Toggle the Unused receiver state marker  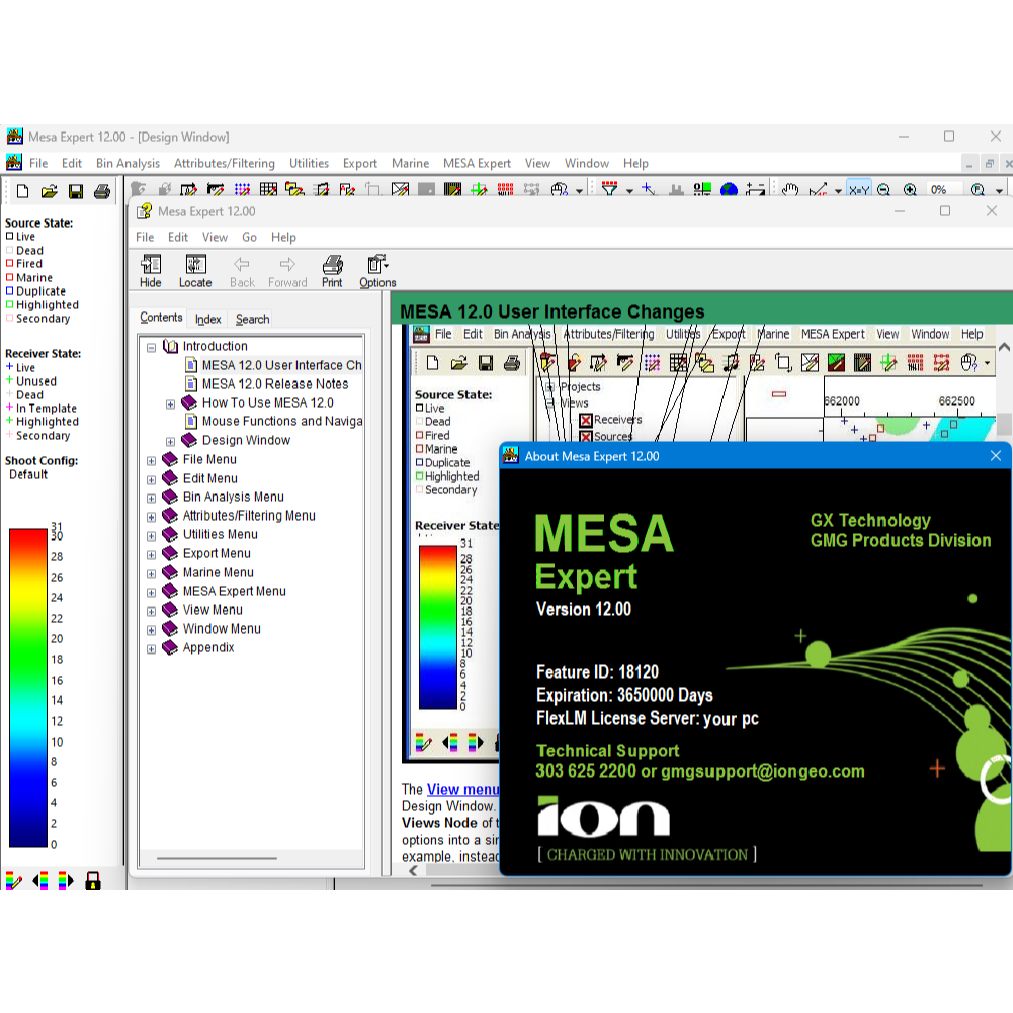click(10, 380)
